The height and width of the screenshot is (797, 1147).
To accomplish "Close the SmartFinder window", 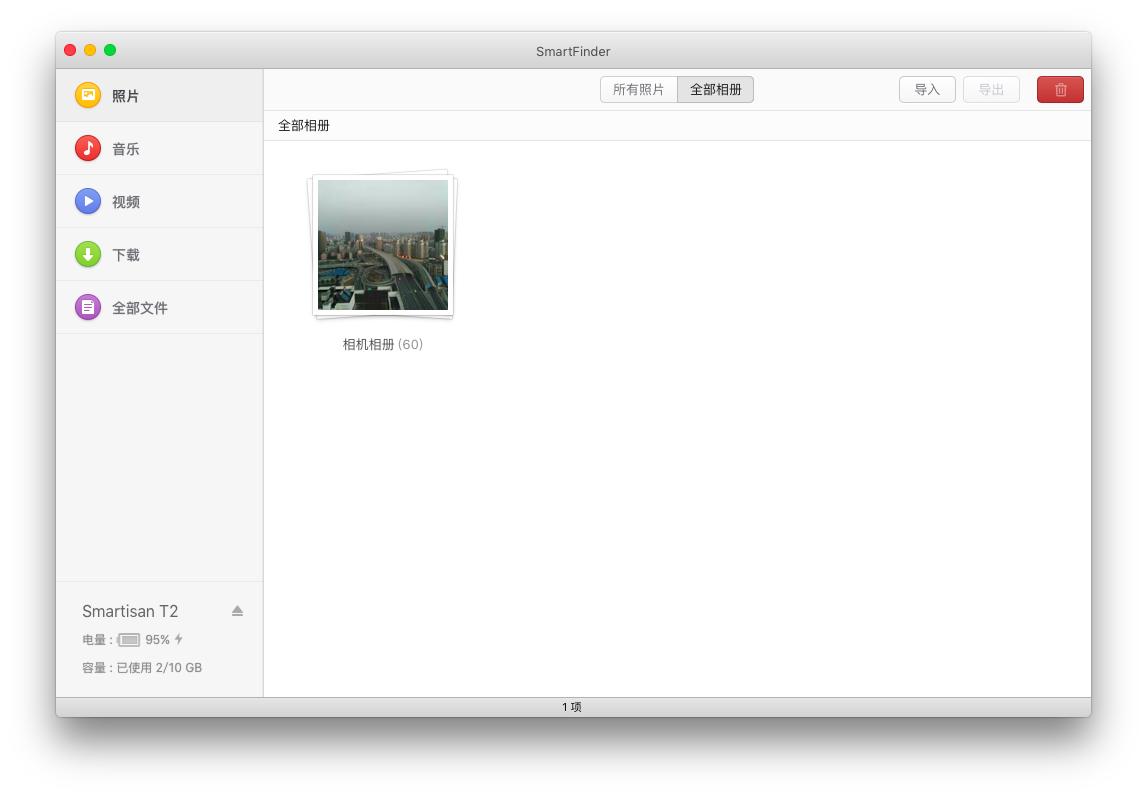I will (x=70, y=50).
